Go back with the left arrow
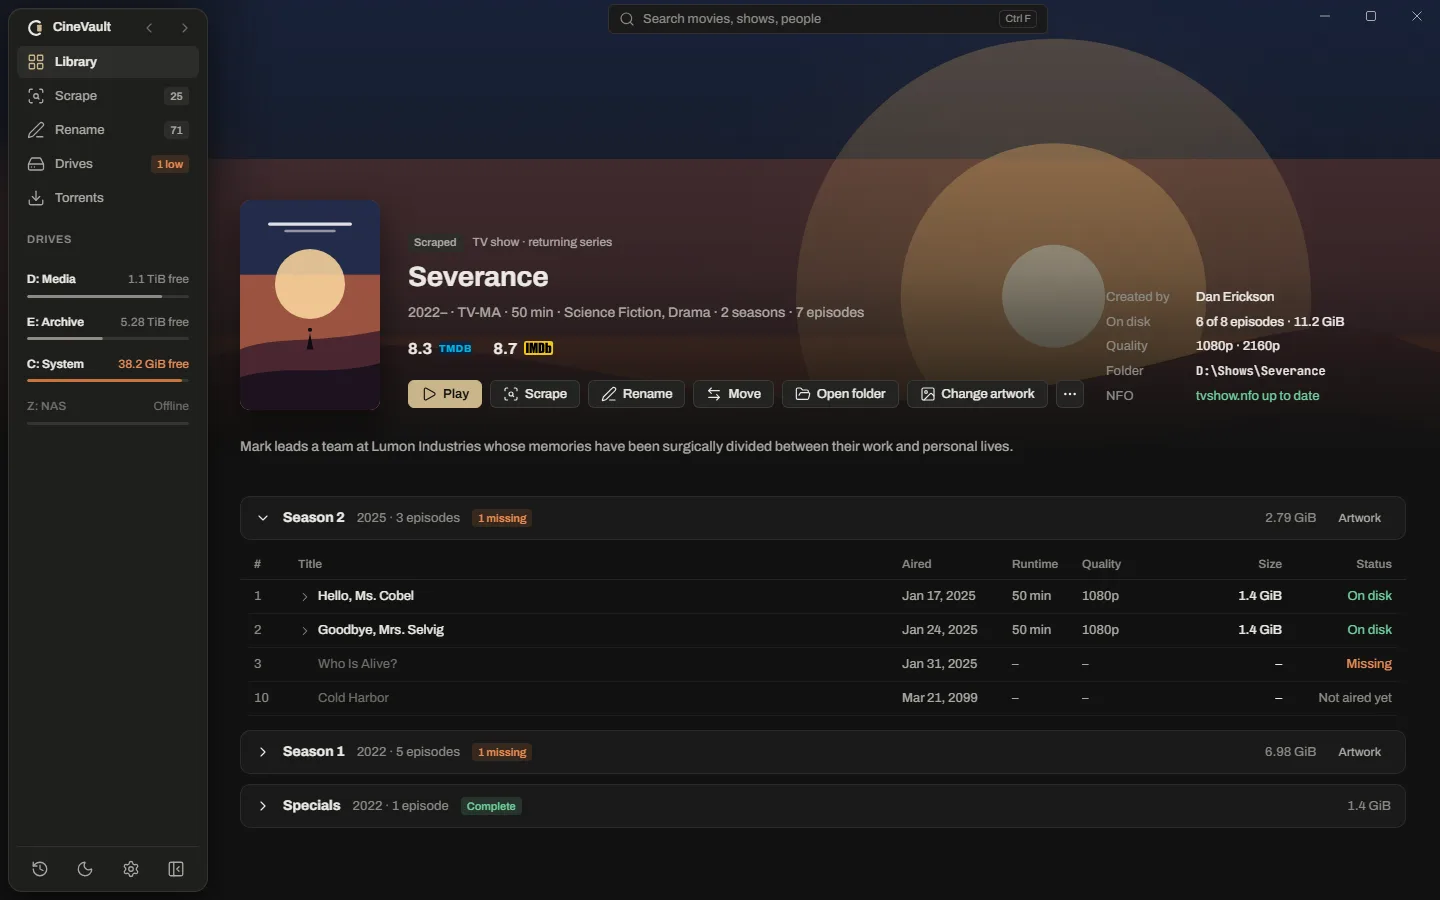Image resolution: width=1440 pixels, height=900 pixels. click(149, 28)
